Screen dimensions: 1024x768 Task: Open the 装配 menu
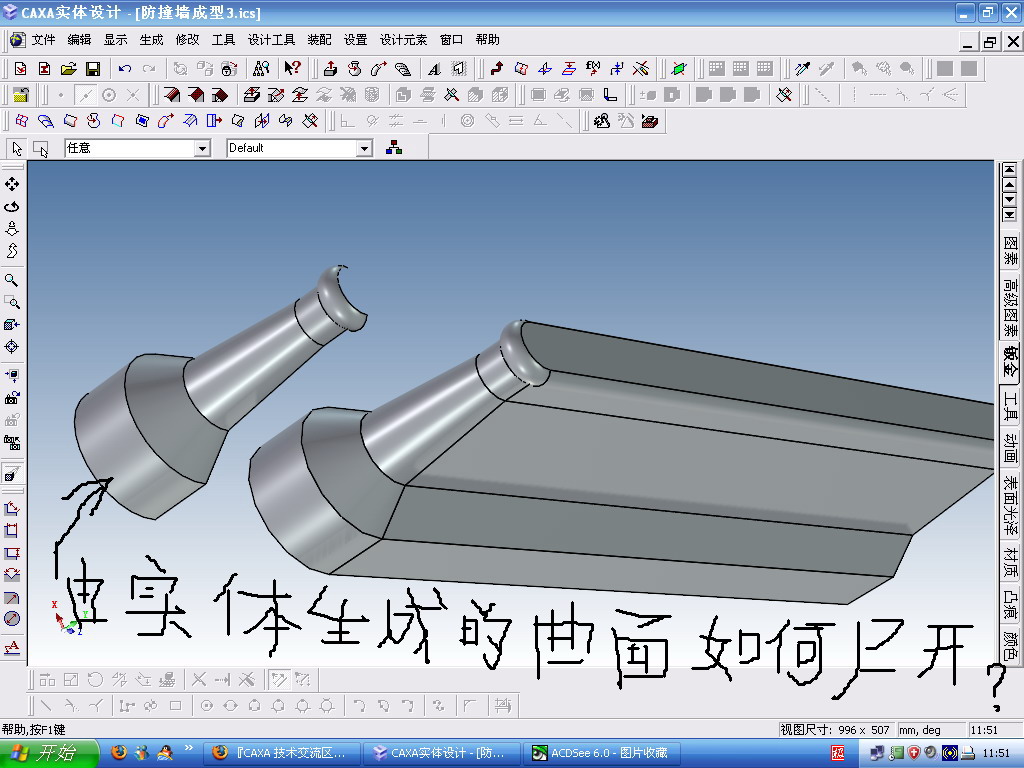click(319, 40)
